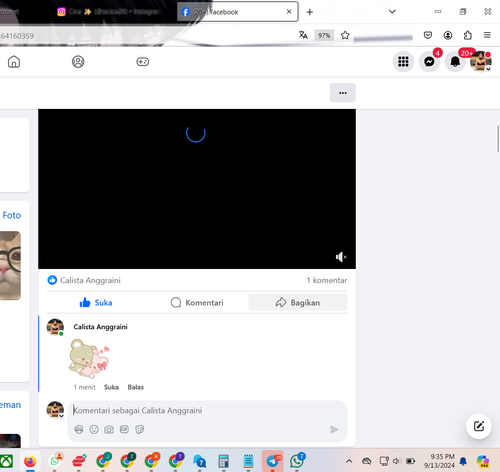The image size is (500, 472).
Task: Open Xbox app from taskbar
Action: coord(6,461)
